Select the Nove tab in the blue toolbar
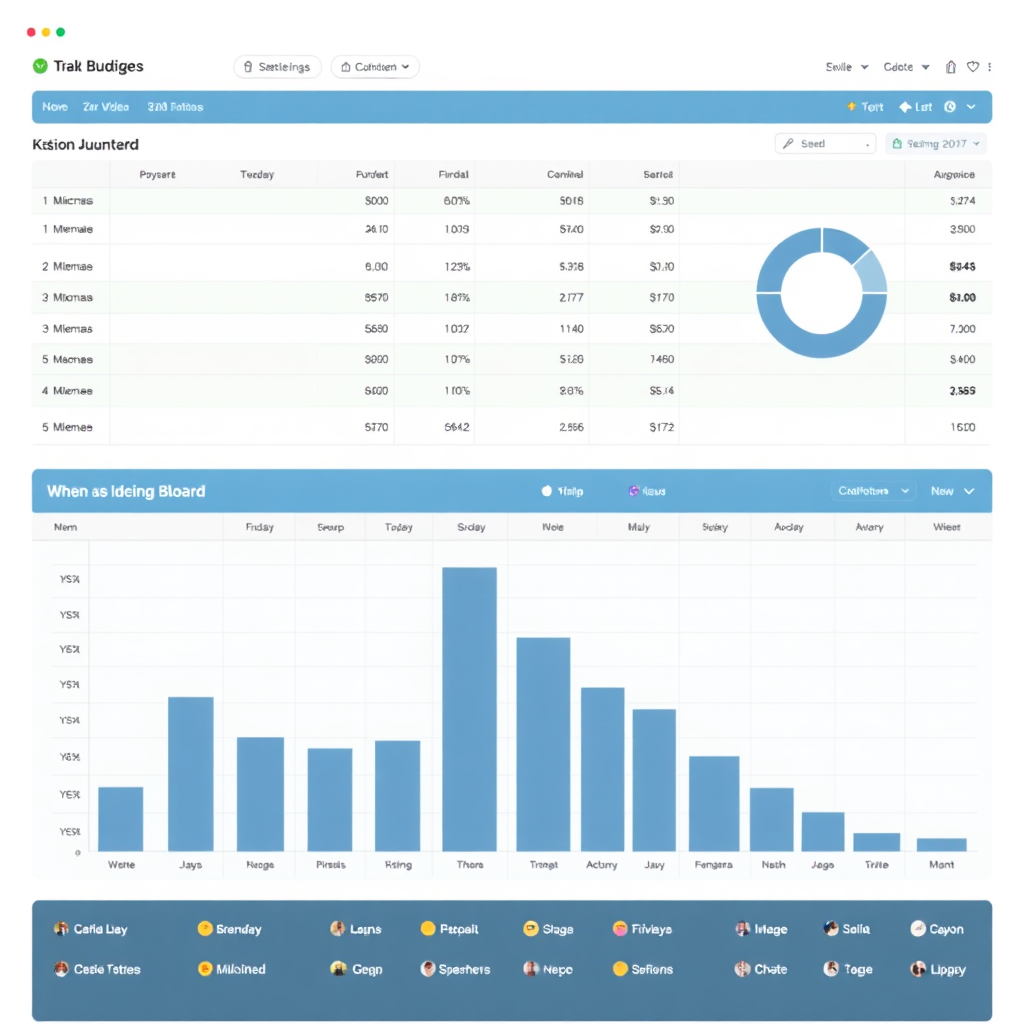This screenshot has width=1024, height=1024. pos(55,107)
